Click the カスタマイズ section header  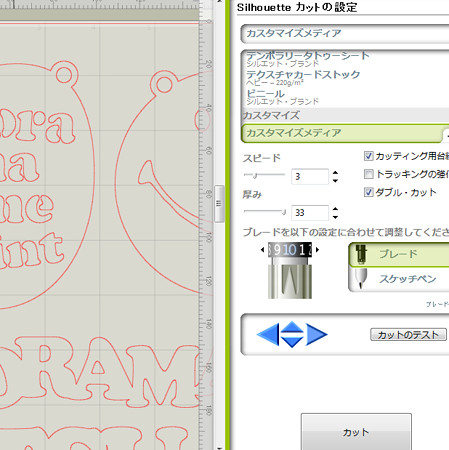(345, 115)
